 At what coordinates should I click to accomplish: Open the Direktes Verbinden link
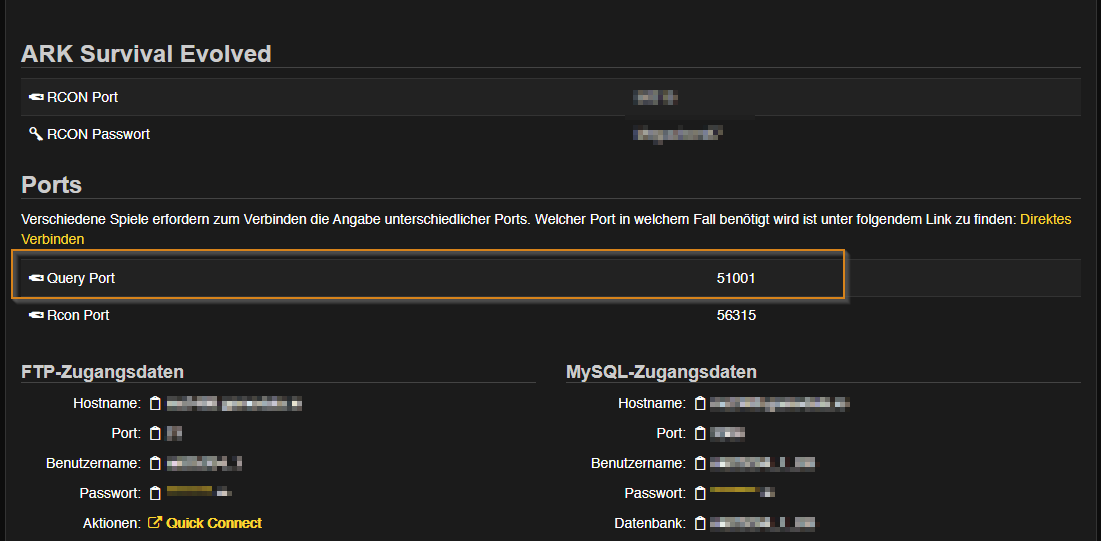pyautogui.click(x=1046, y=219)
